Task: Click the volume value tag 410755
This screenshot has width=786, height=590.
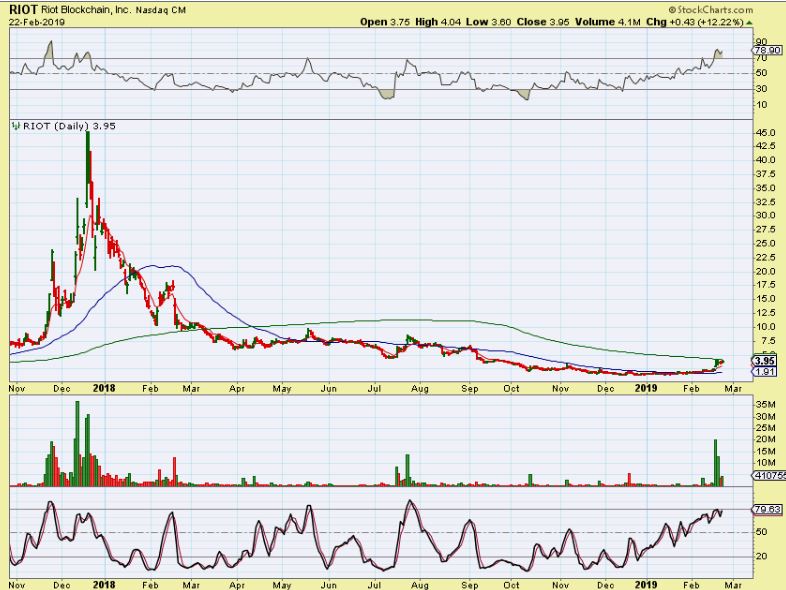Action: click(x=769, y=475)
